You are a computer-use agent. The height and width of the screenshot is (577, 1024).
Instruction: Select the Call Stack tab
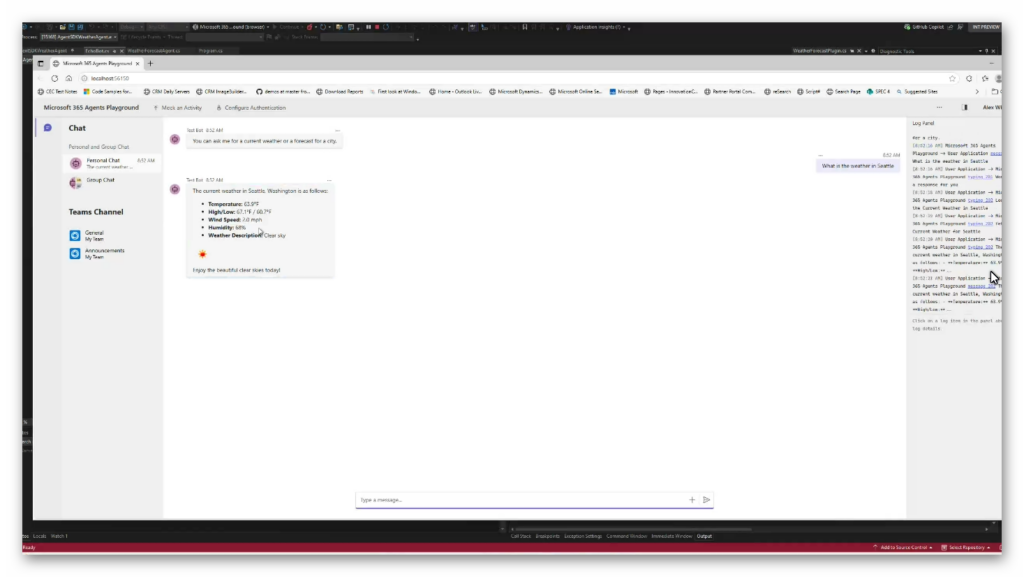point(520,537)
